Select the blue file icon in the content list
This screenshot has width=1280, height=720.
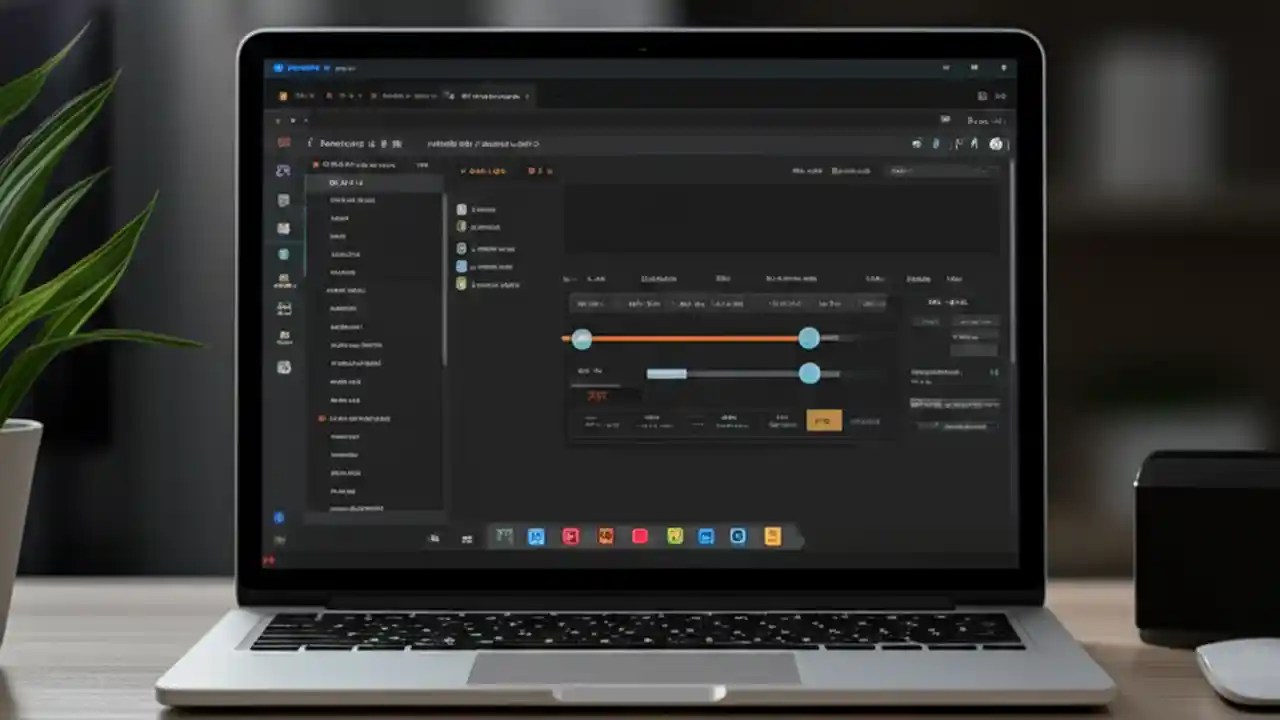point(462,266)
